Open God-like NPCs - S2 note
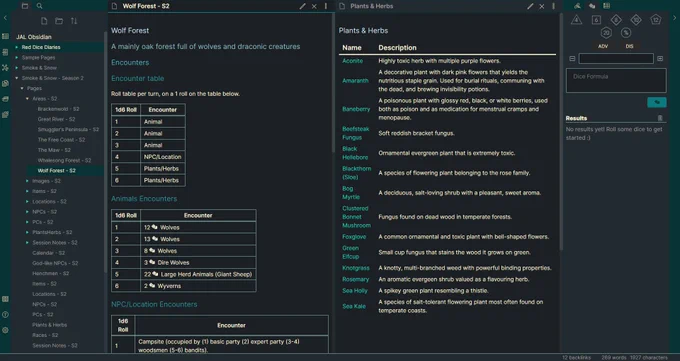The image size is (680, 361). 55,263
